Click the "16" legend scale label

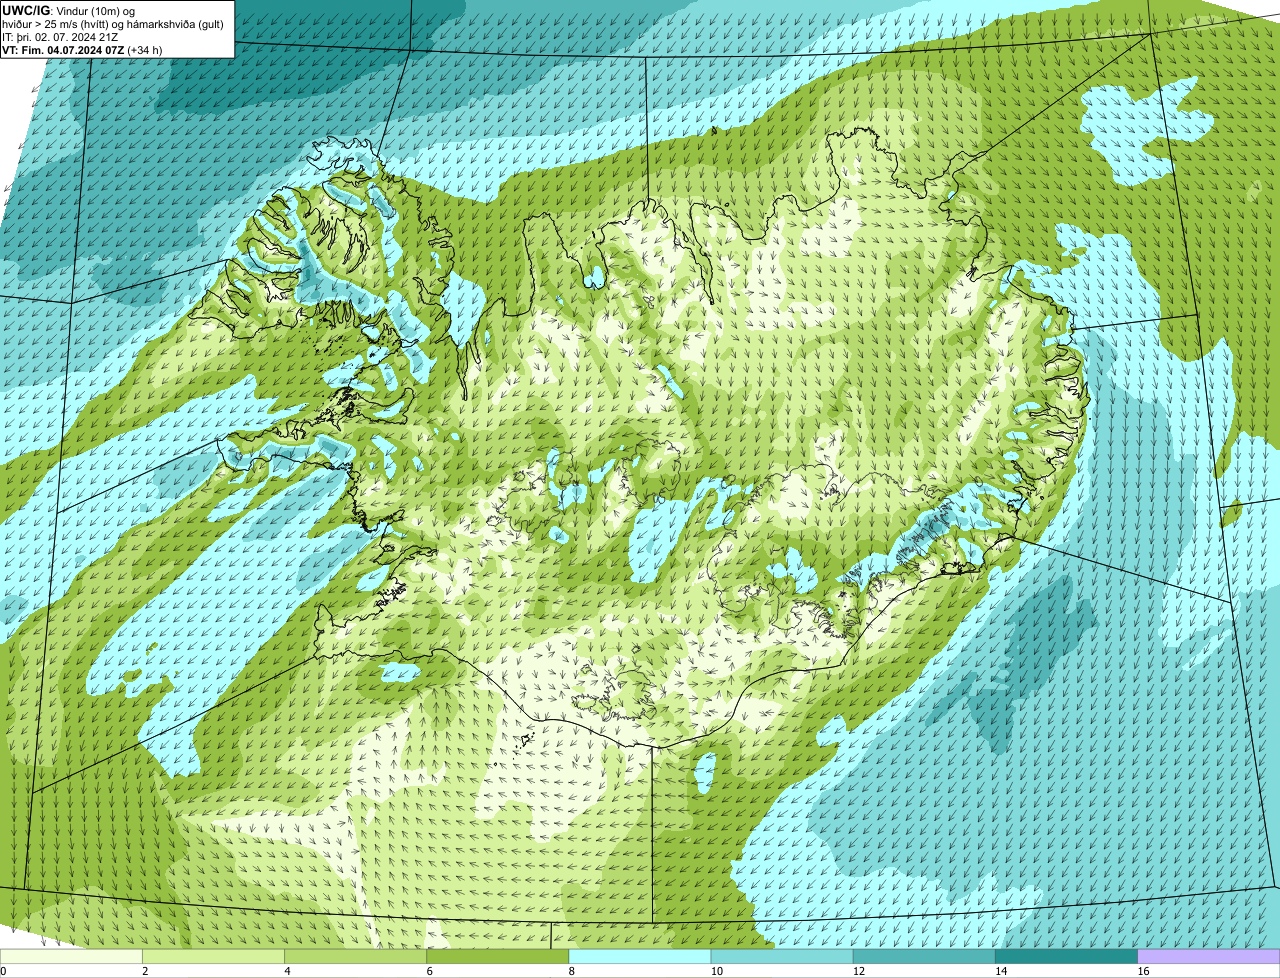point(1143,971)
